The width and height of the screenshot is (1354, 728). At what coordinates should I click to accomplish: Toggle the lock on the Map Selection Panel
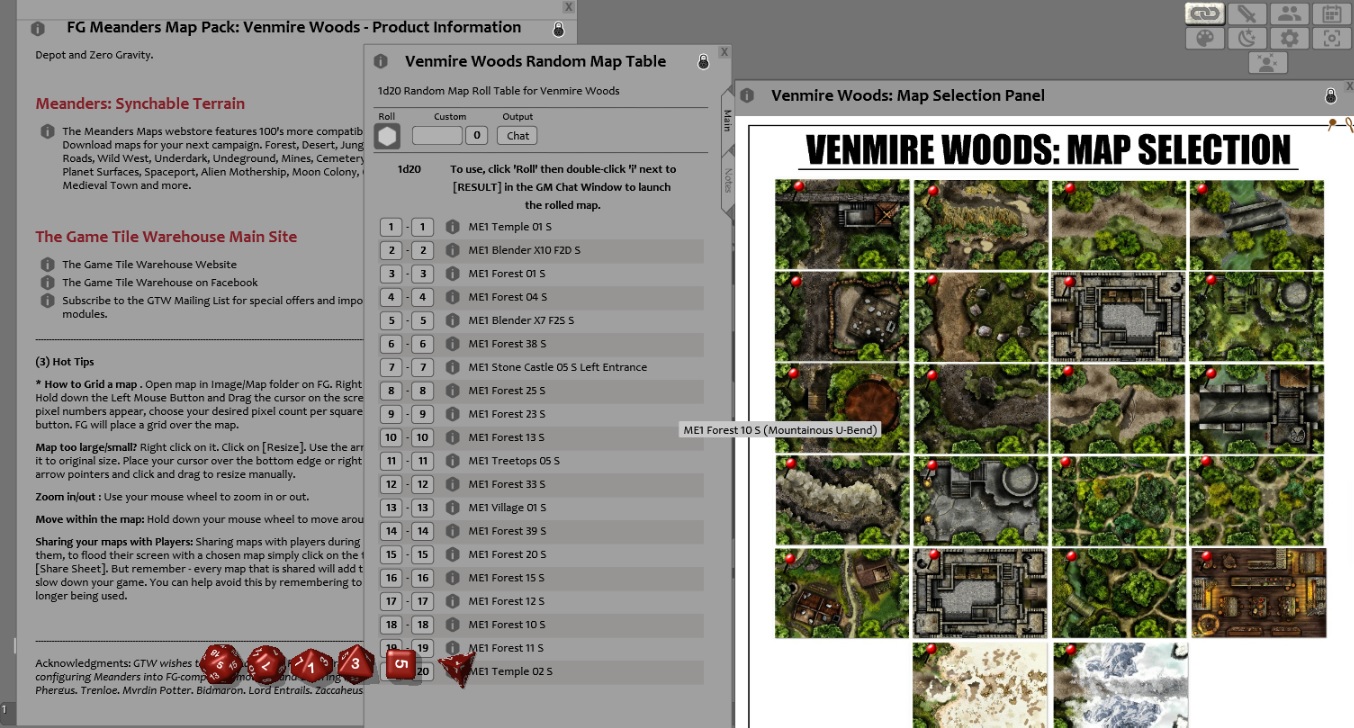click(x=1331, y=96)
